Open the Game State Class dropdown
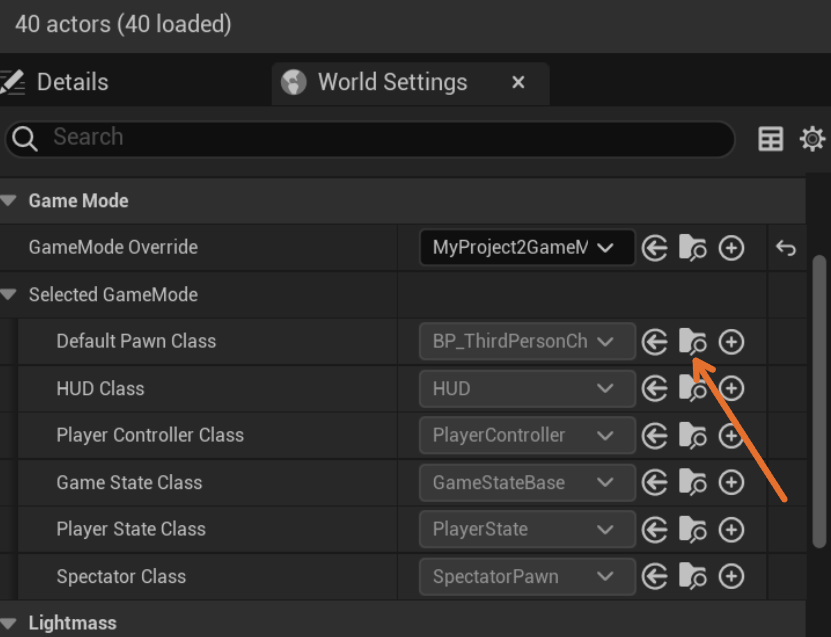Screen dimensions: 831x637 pyautogui.click(x=527, y=483)
